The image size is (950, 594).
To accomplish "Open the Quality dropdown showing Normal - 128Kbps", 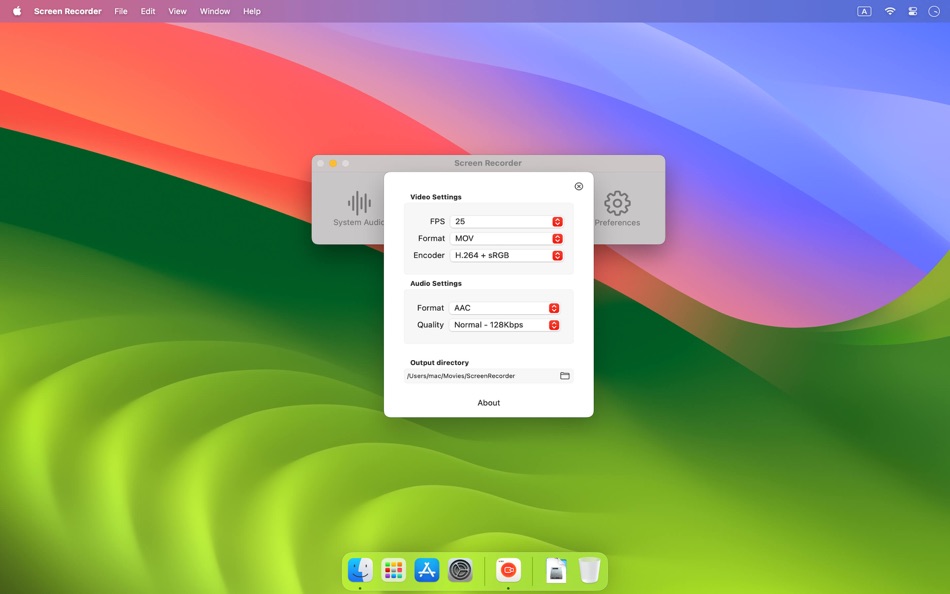I will [504, 325].
